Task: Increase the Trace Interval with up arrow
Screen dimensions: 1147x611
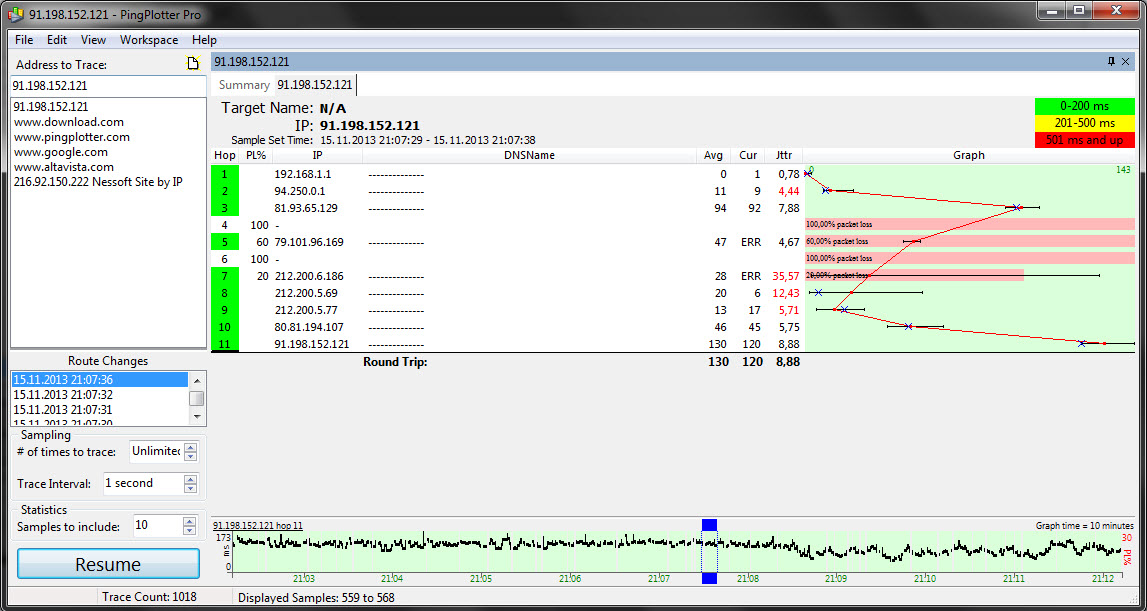Action: [190, 479]
